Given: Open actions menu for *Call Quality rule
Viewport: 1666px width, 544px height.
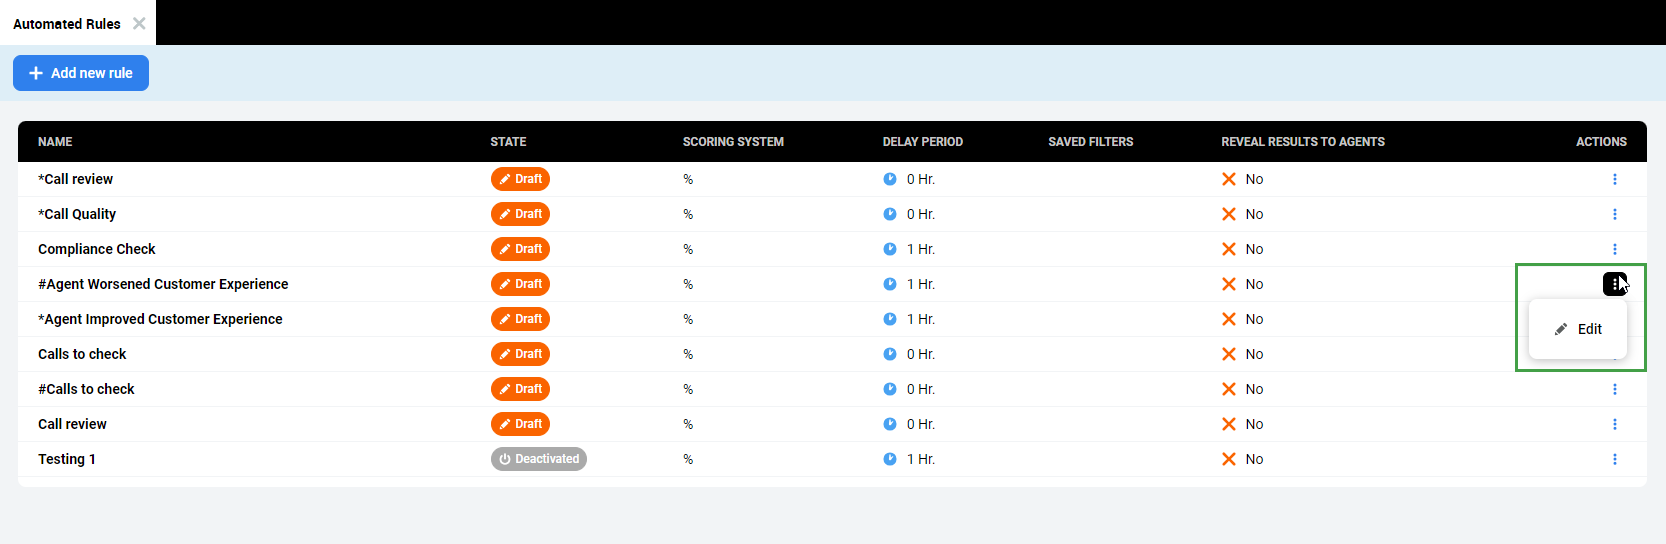Looking at the screenshot, I should click(x=1614, y=214).
